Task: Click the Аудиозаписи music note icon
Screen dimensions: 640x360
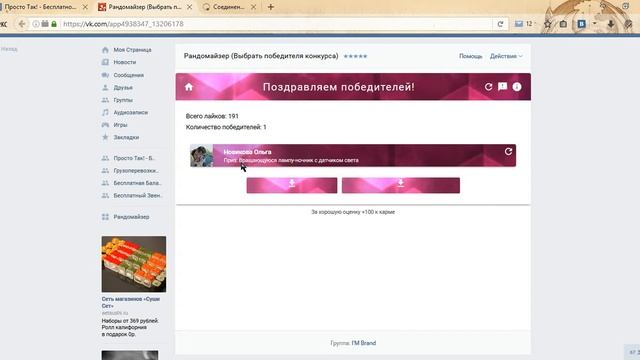Action: (105, 112)
